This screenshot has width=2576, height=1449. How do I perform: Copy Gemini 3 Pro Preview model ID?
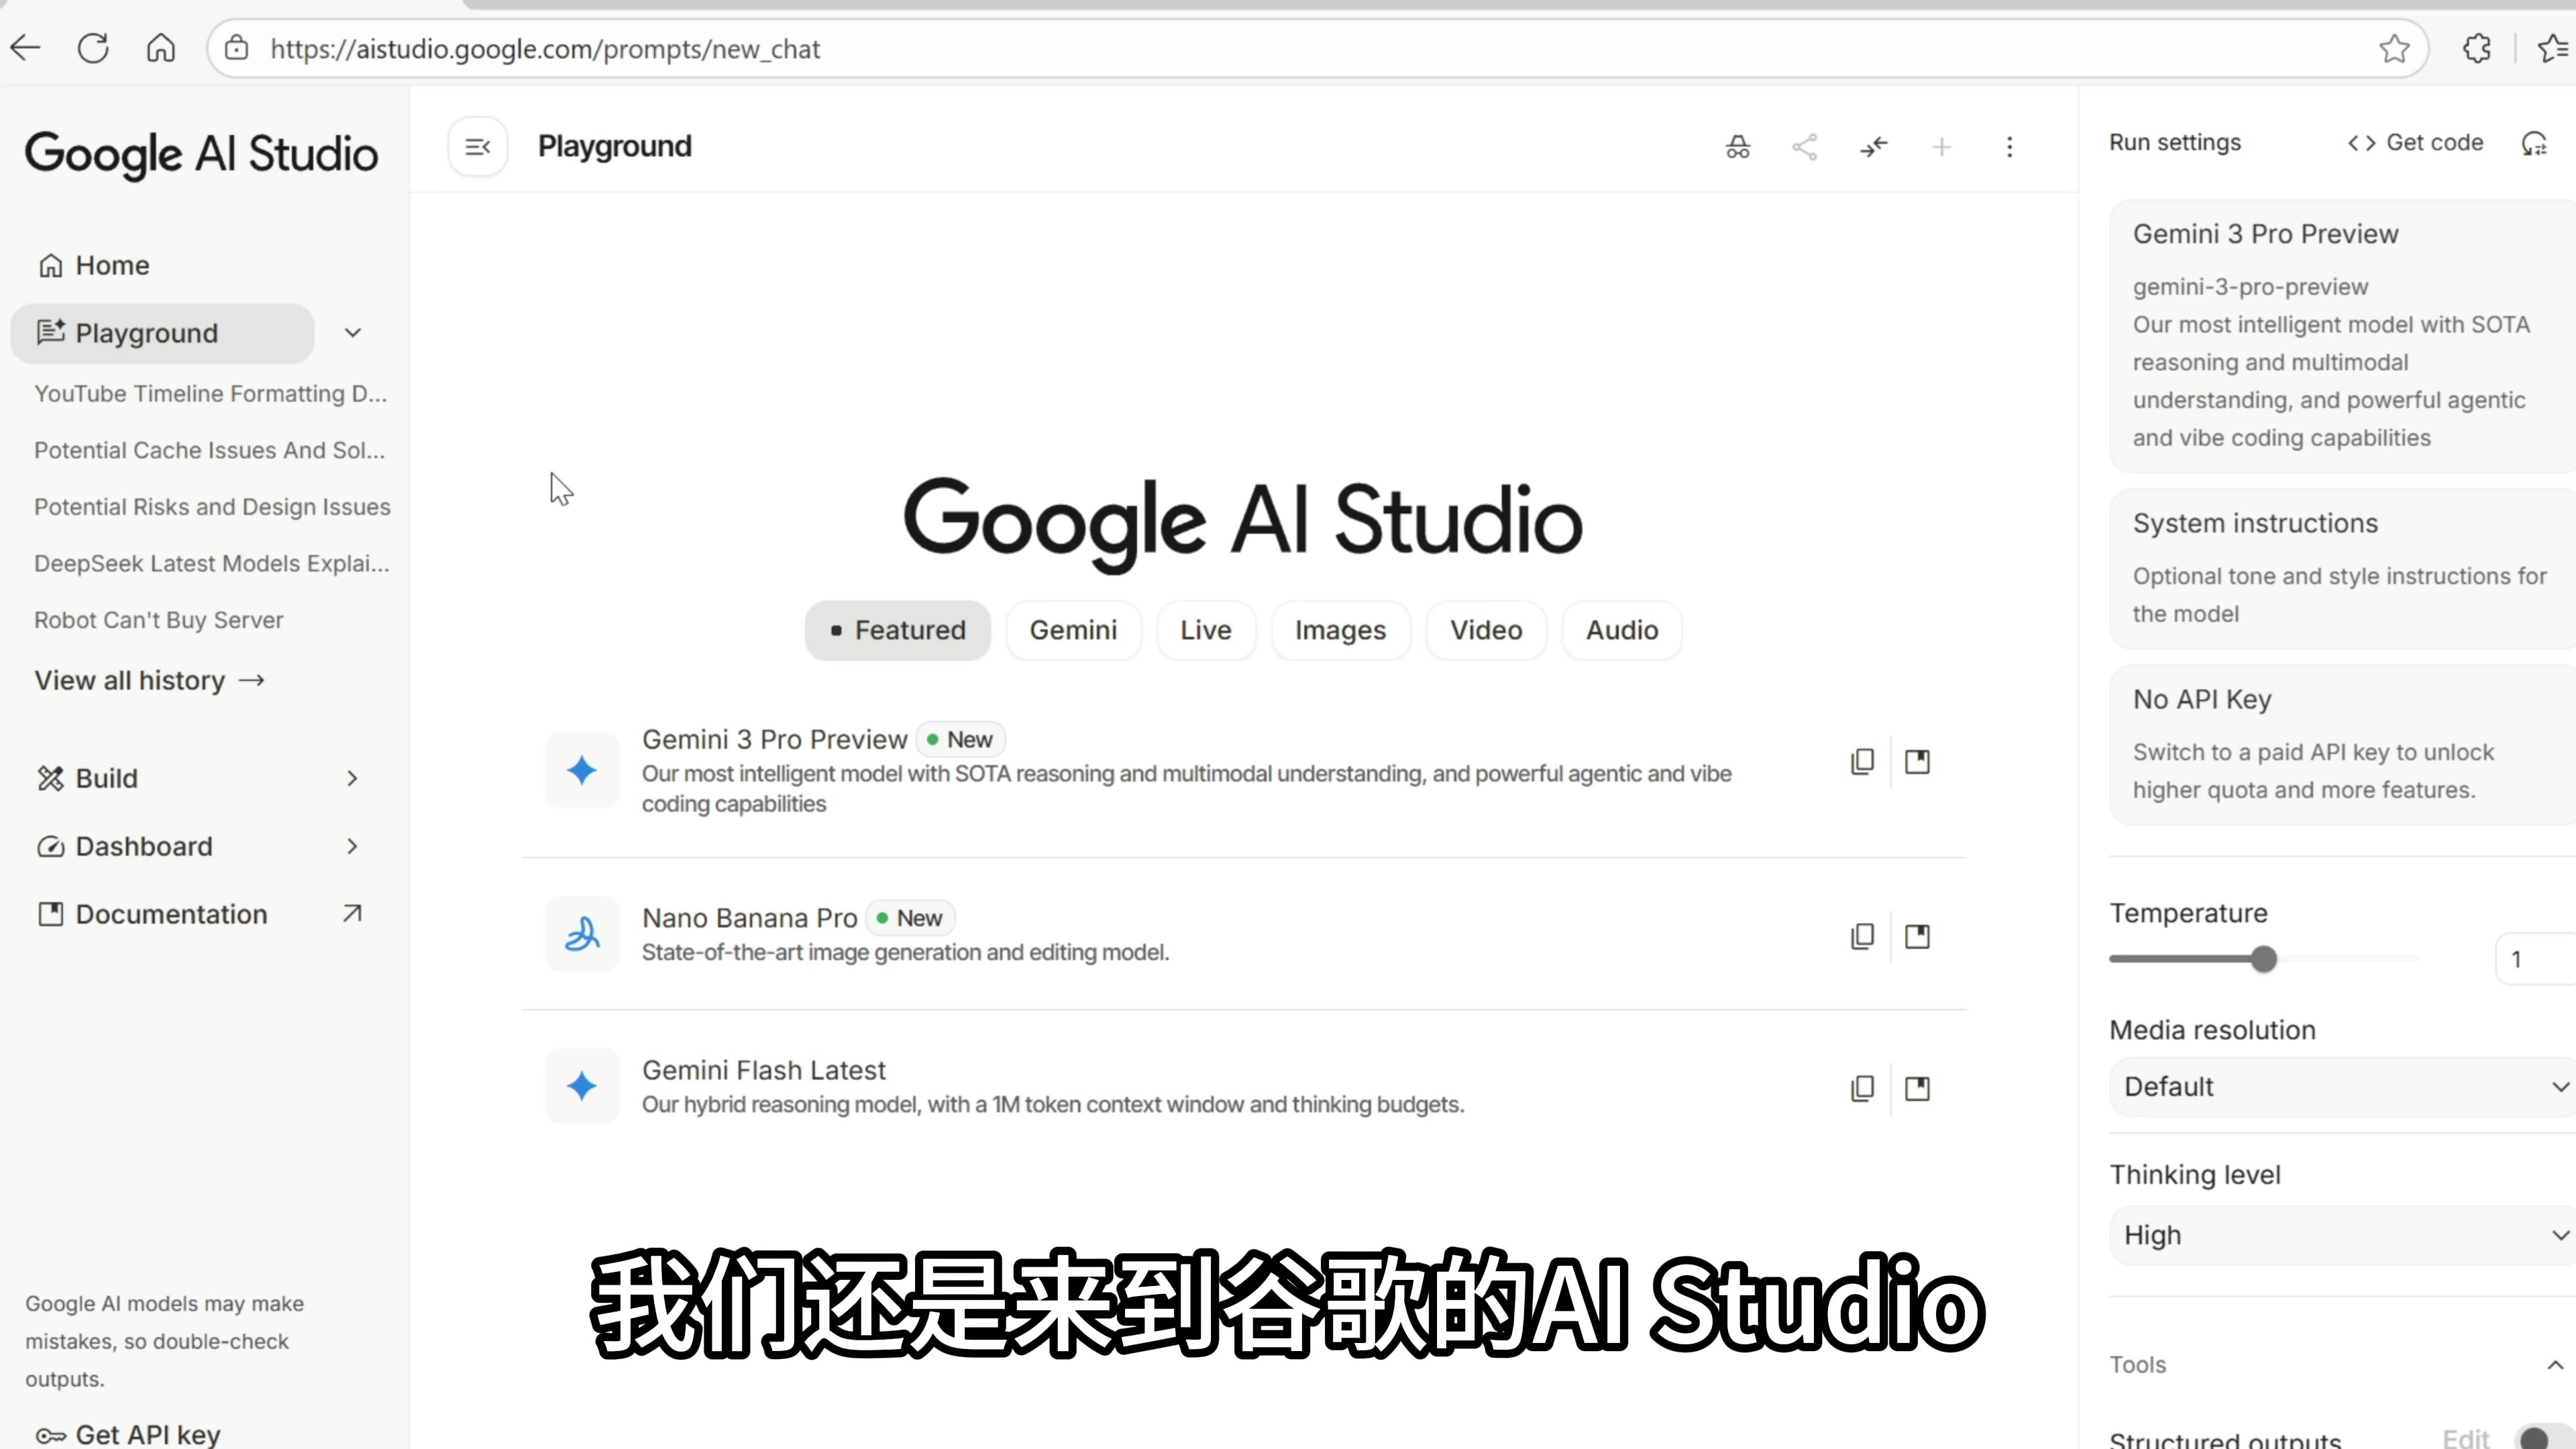tap(1862, 762)
